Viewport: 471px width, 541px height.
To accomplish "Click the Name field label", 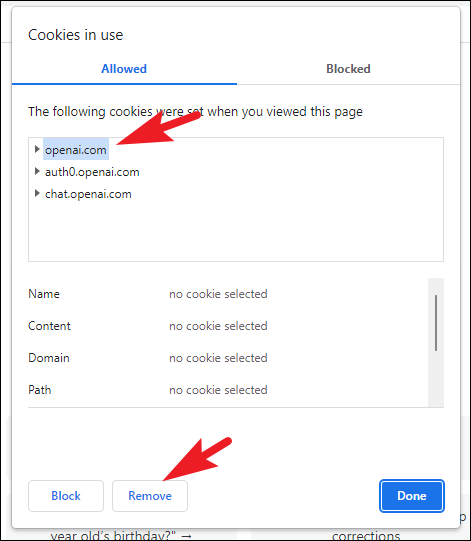I will click(44, 294).
